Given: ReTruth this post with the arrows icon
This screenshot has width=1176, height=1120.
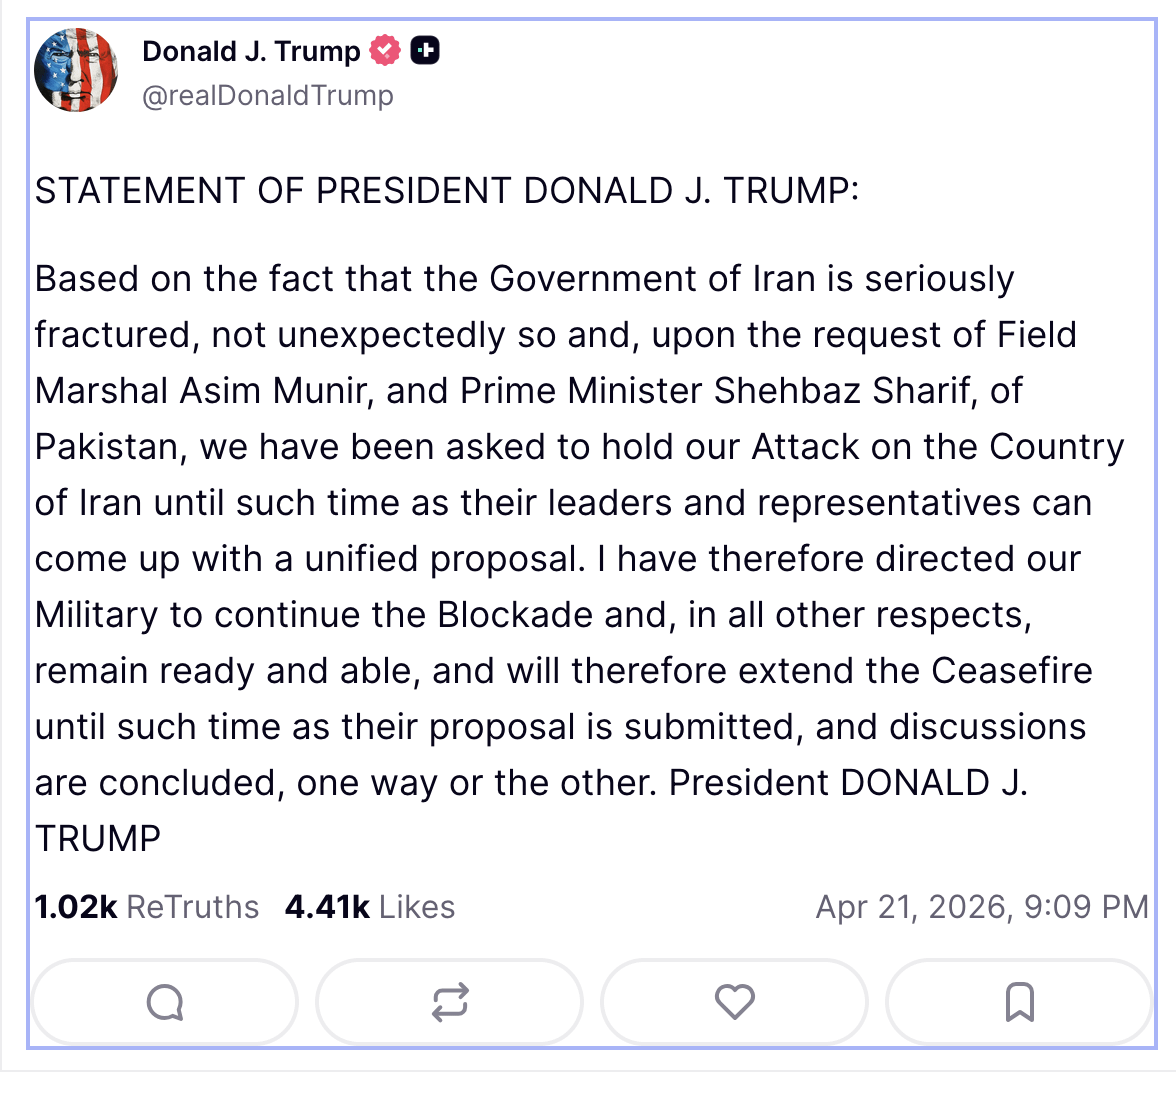Looking at the screenshot, I should tap(449, 1001).
